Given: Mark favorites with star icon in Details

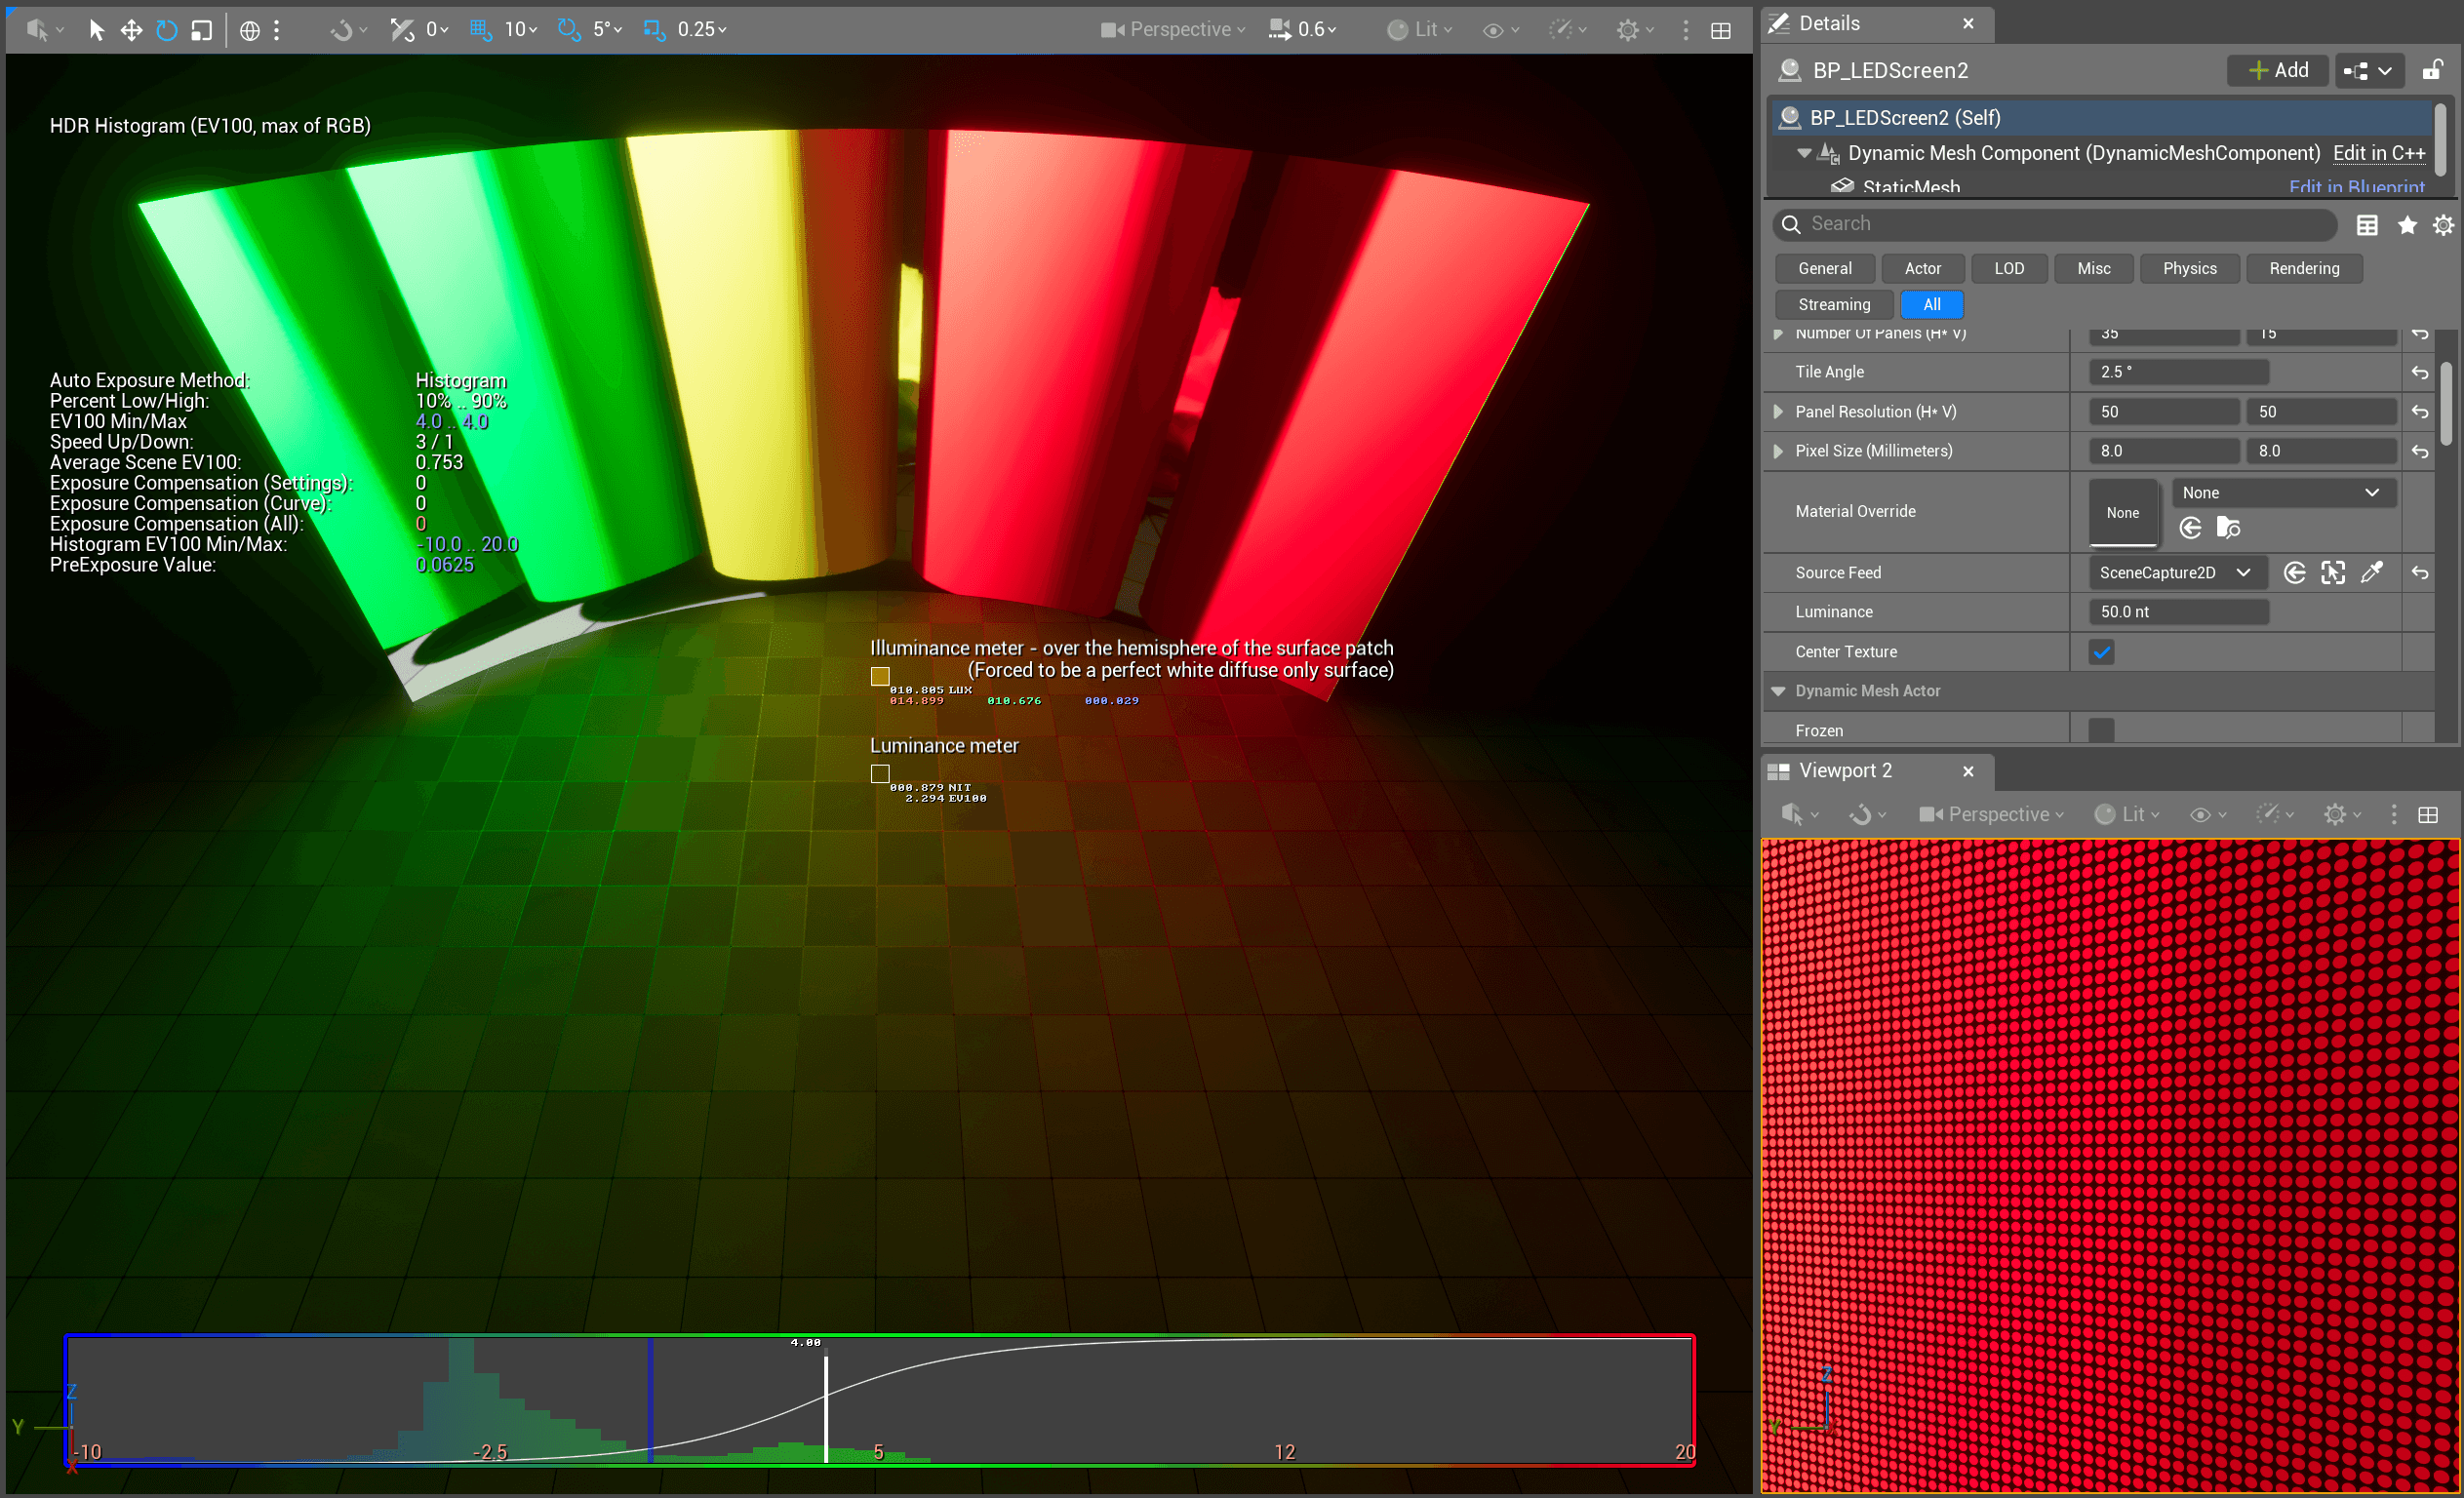Looking at the screenshot, I should 2407,225.
